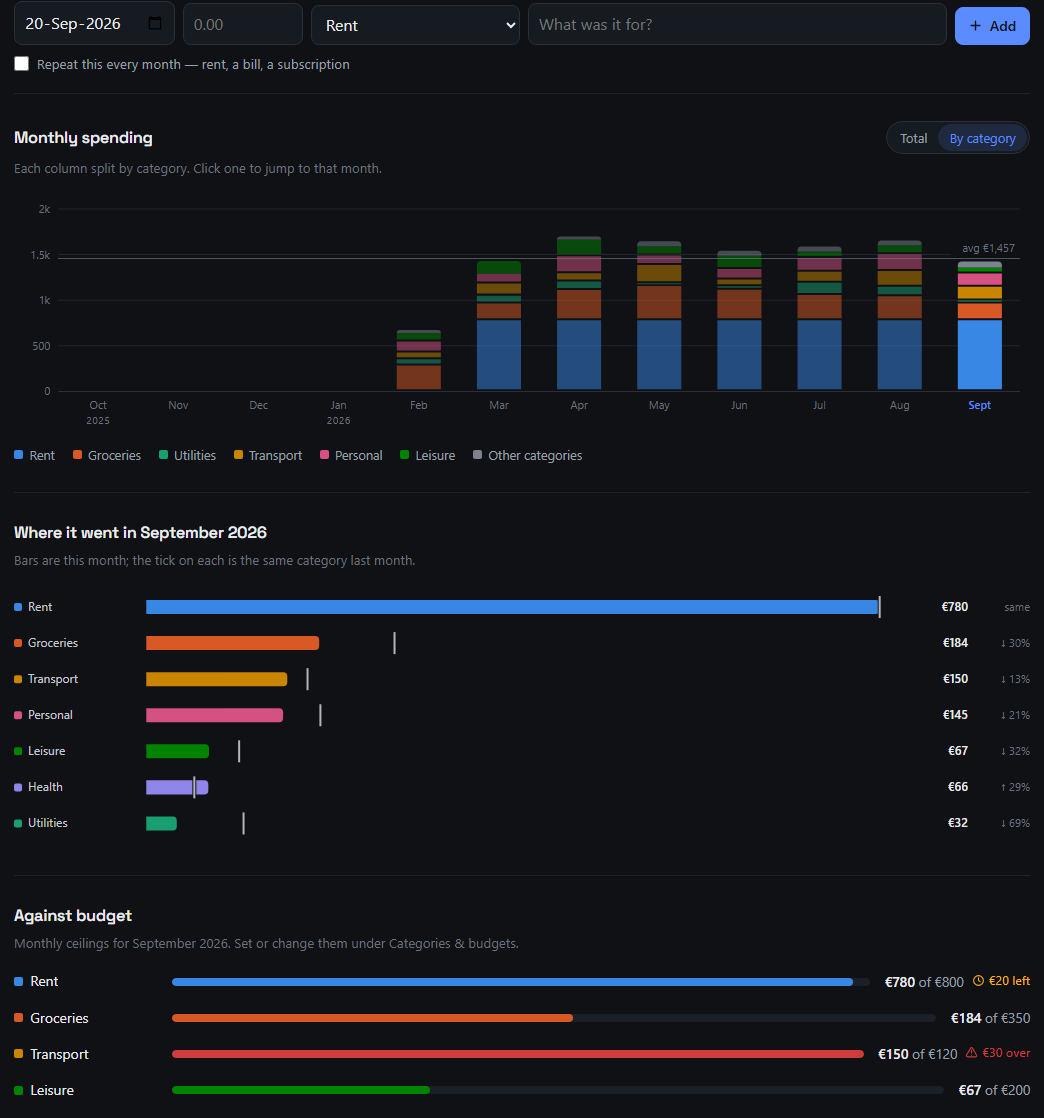Viewport: 1044px width, 1118px height.
Task: Switch chart view to Total
Action: (914, 138)
